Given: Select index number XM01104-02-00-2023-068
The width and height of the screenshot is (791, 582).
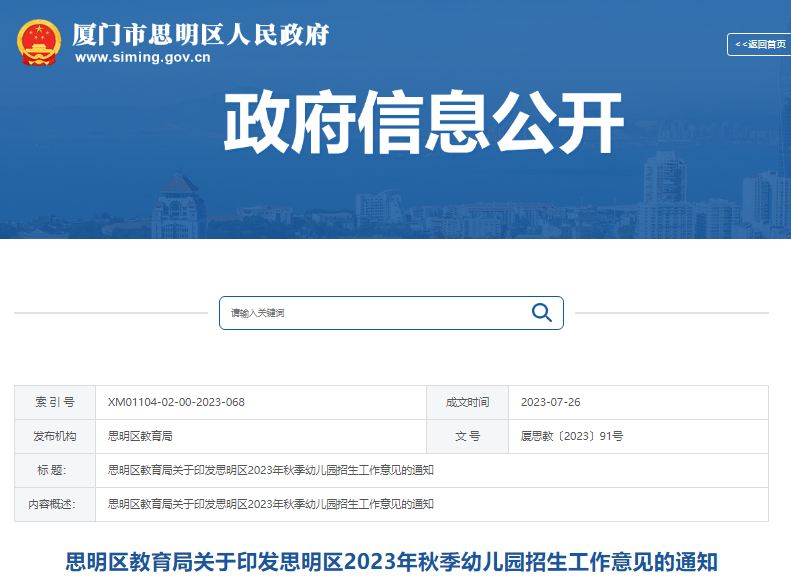Looking at the screenshot, I should pyautogui.click(x=176, y=402).
